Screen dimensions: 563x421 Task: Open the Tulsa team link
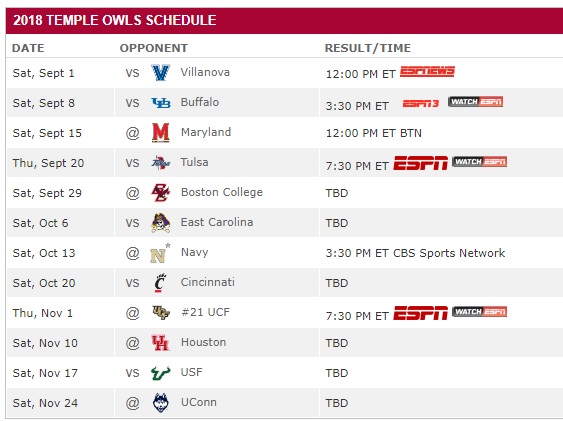(x=194, y=162)
